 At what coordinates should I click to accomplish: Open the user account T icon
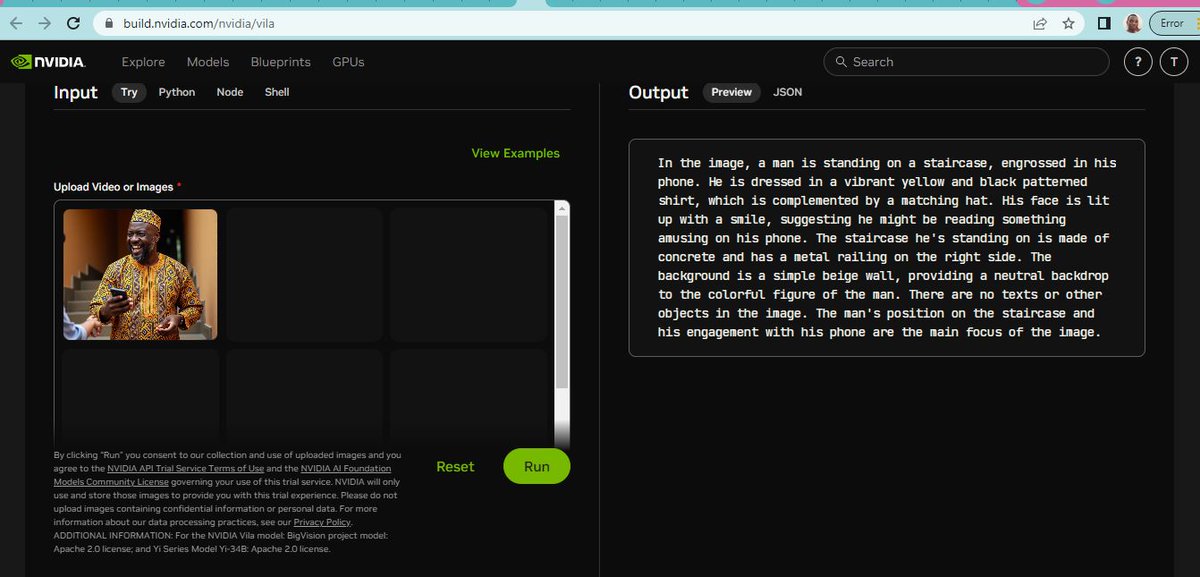[1173, 62]
